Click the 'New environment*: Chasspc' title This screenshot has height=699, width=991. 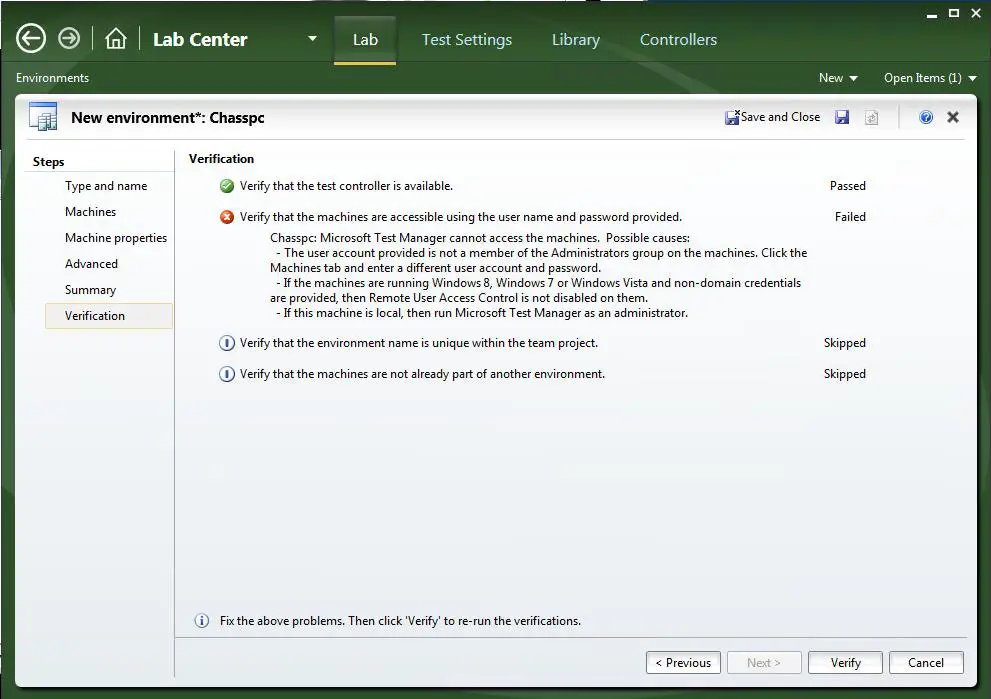pos(167,118)
